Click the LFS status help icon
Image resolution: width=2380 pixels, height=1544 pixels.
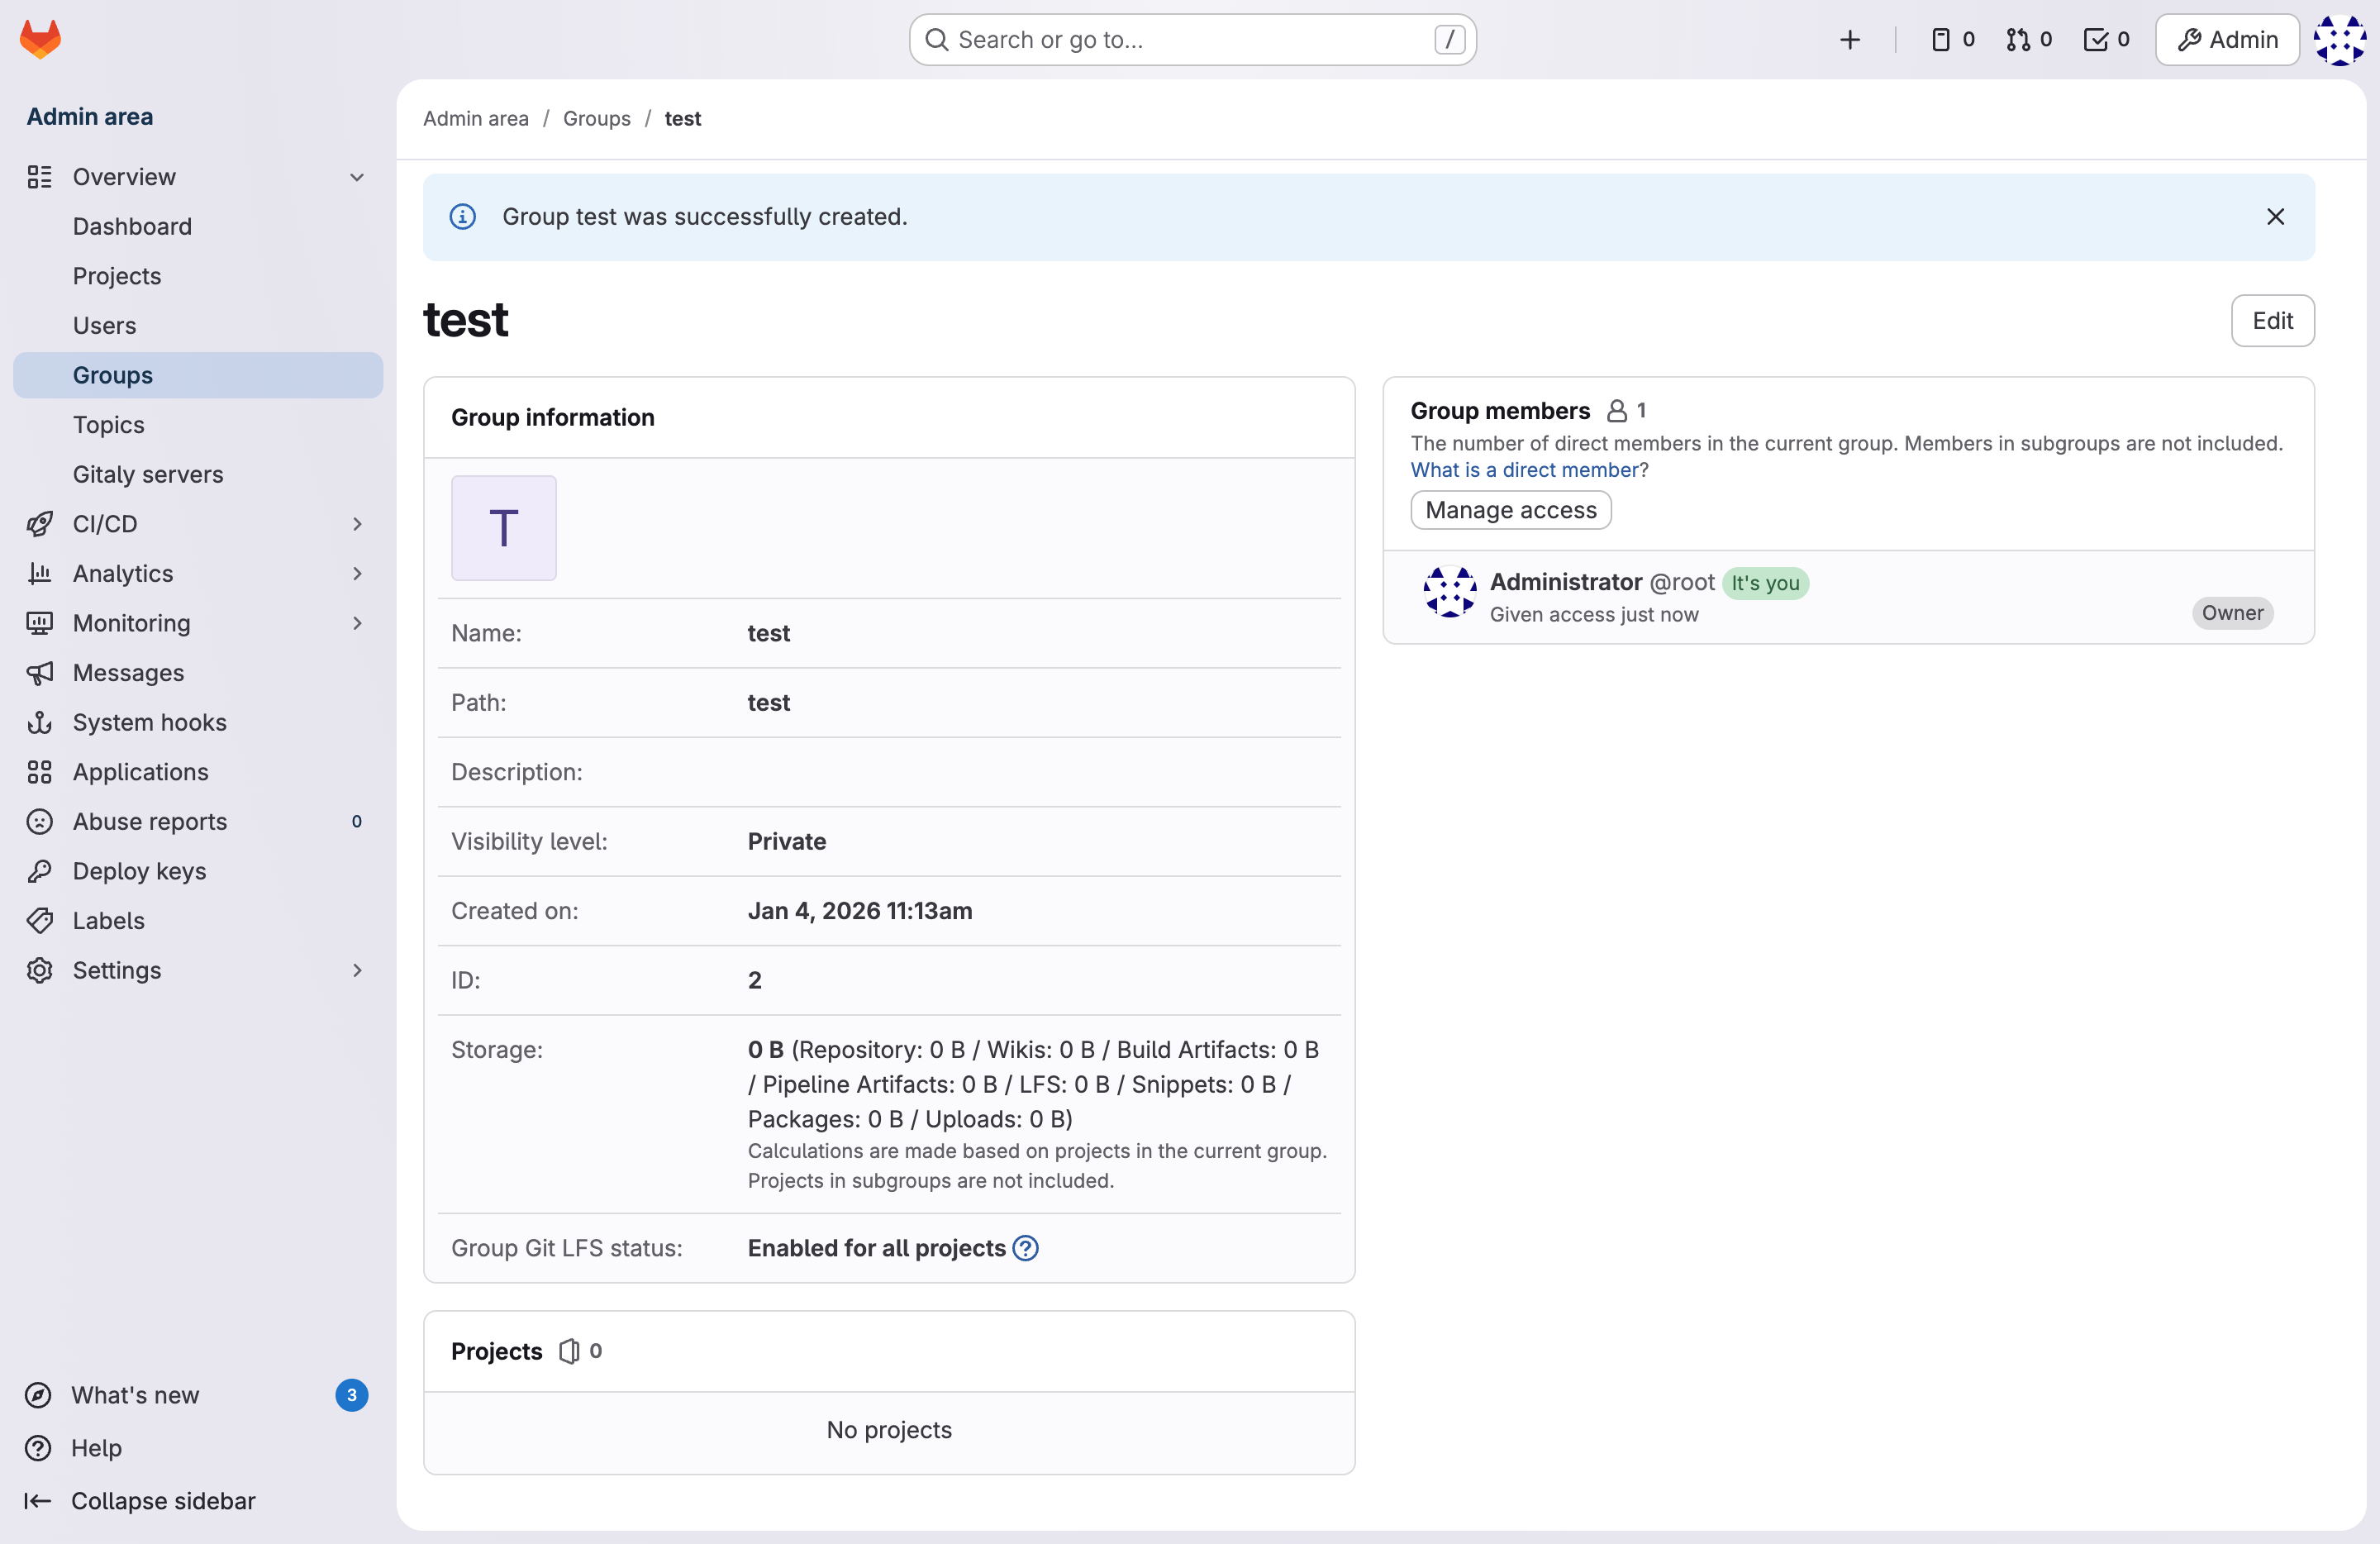pos(1025,1248)
